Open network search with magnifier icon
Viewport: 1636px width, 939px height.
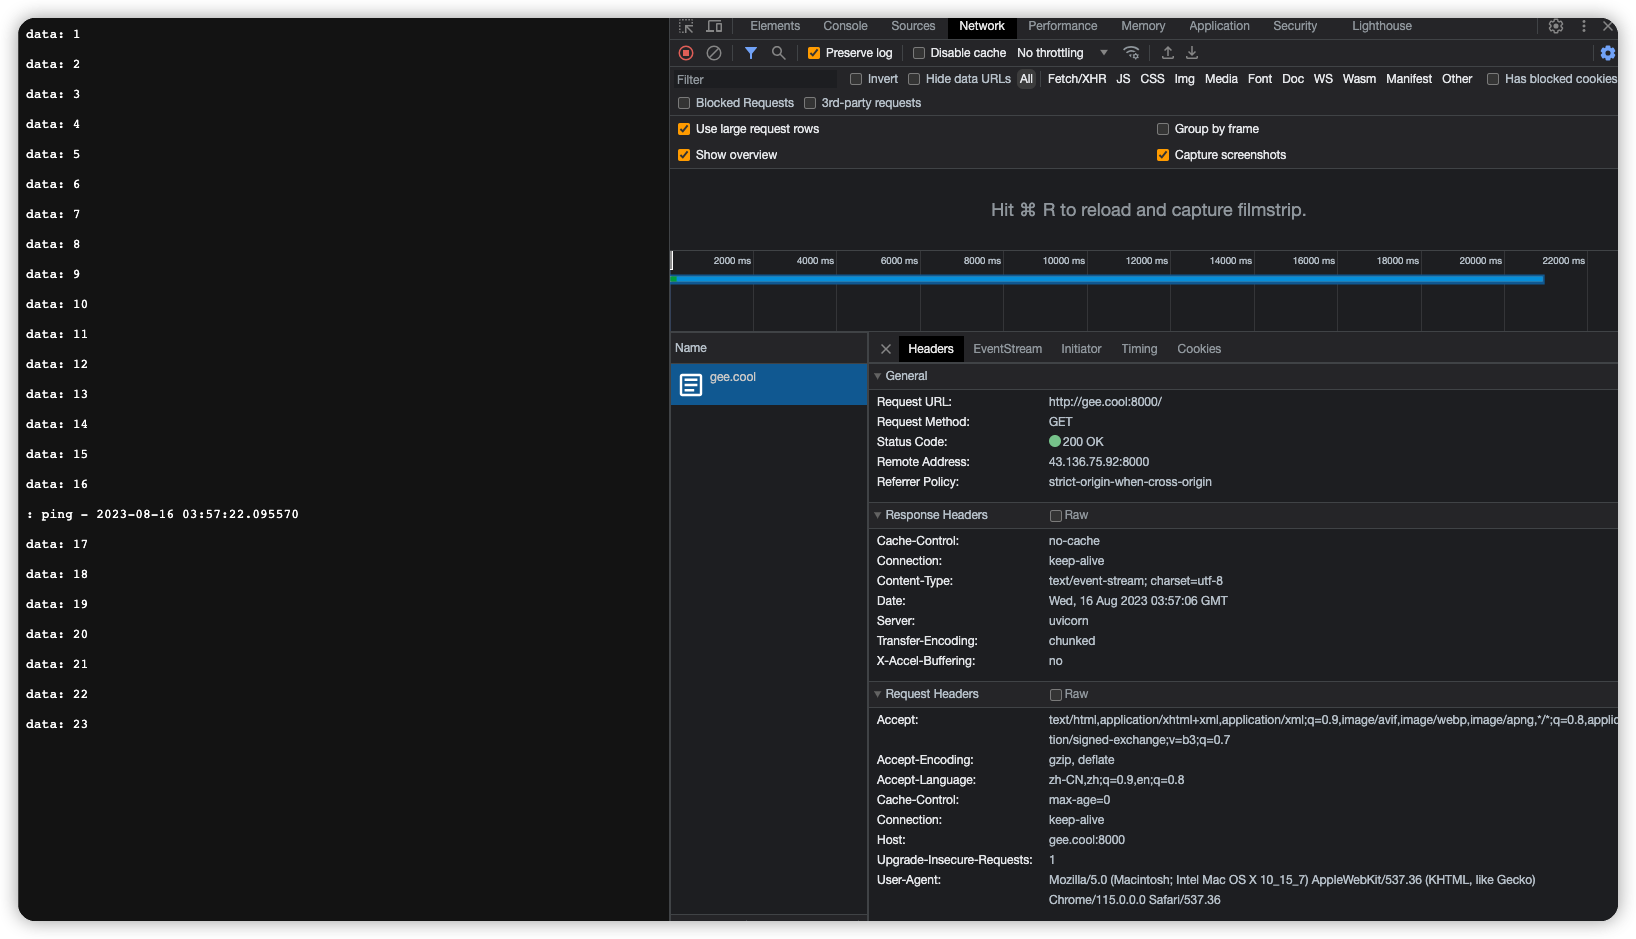click(x=778, y=53)
